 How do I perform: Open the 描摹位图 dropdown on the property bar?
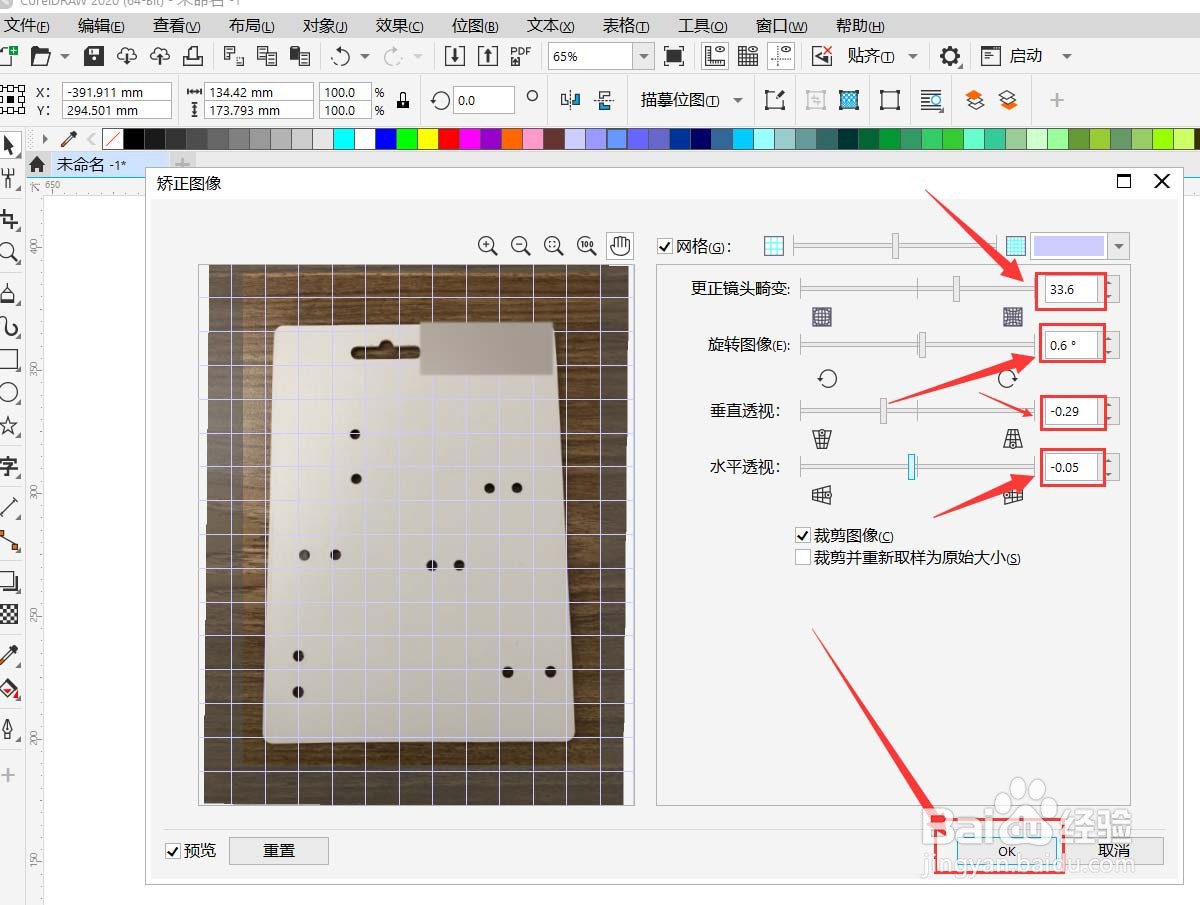735,100
